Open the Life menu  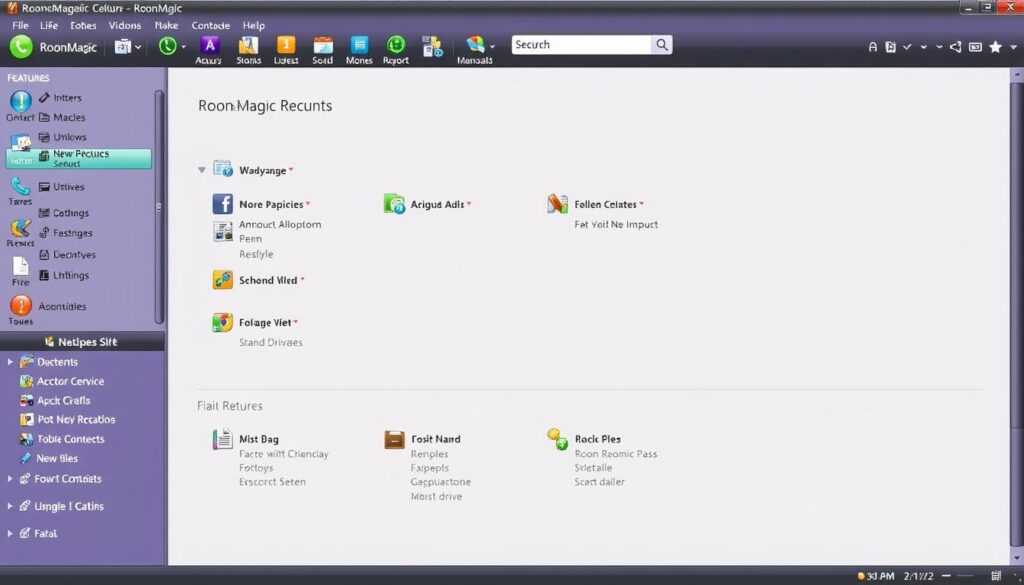point(49,25)
